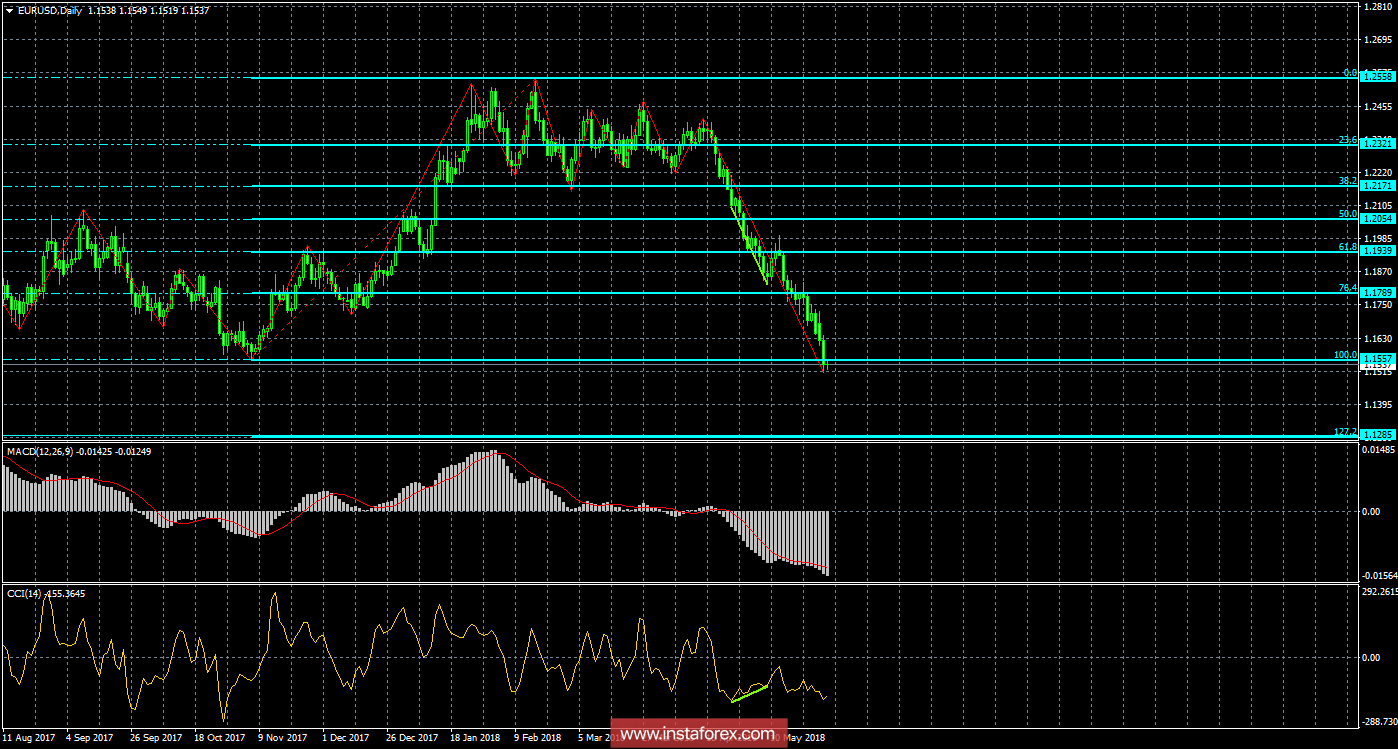Click the 9 Nov 2017 date label
This screenshot has height=749, width=1398.
[283, 738]
